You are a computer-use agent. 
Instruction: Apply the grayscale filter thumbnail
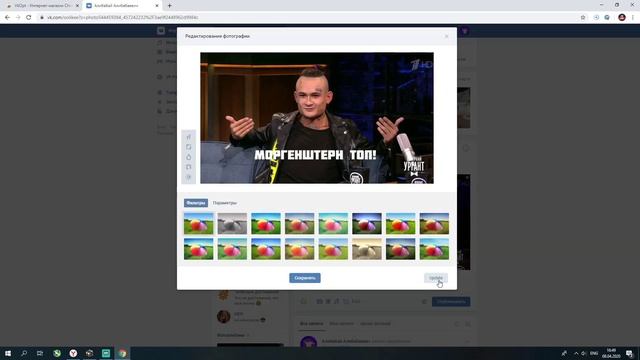coord(232,223)
